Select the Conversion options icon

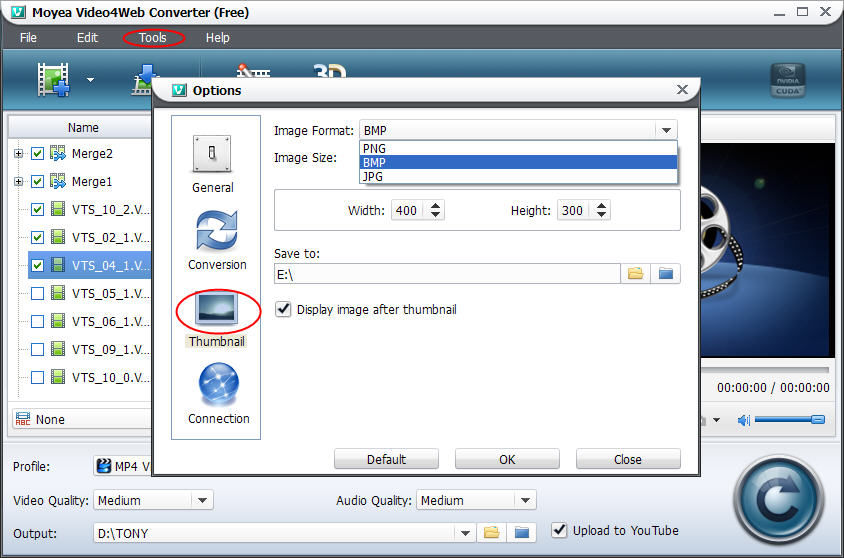coord(216,231)
